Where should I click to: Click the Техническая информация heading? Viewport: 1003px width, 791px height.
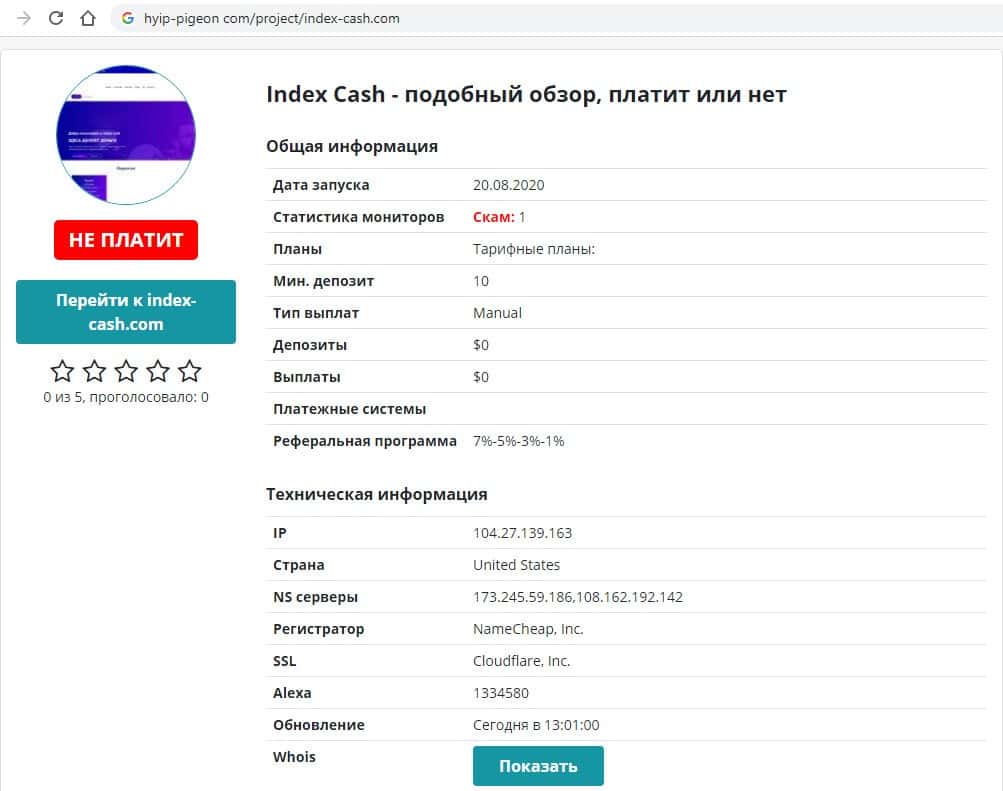[x=377, y=494]
